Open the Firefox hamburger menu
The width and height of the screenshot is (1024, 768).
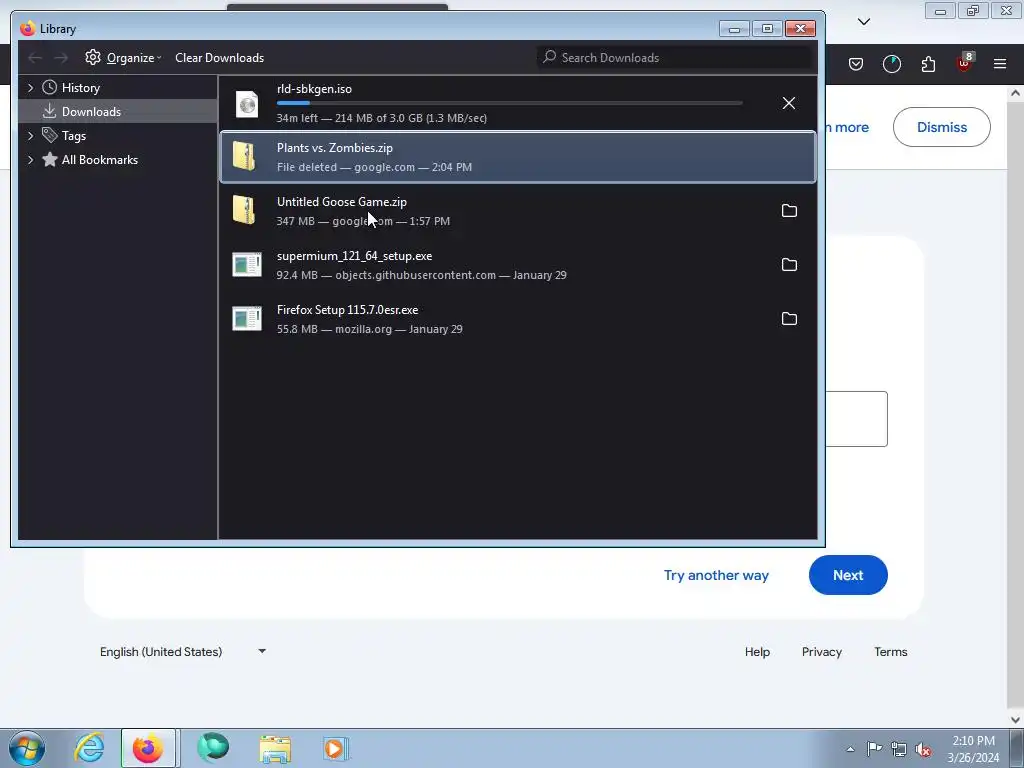1000,64
